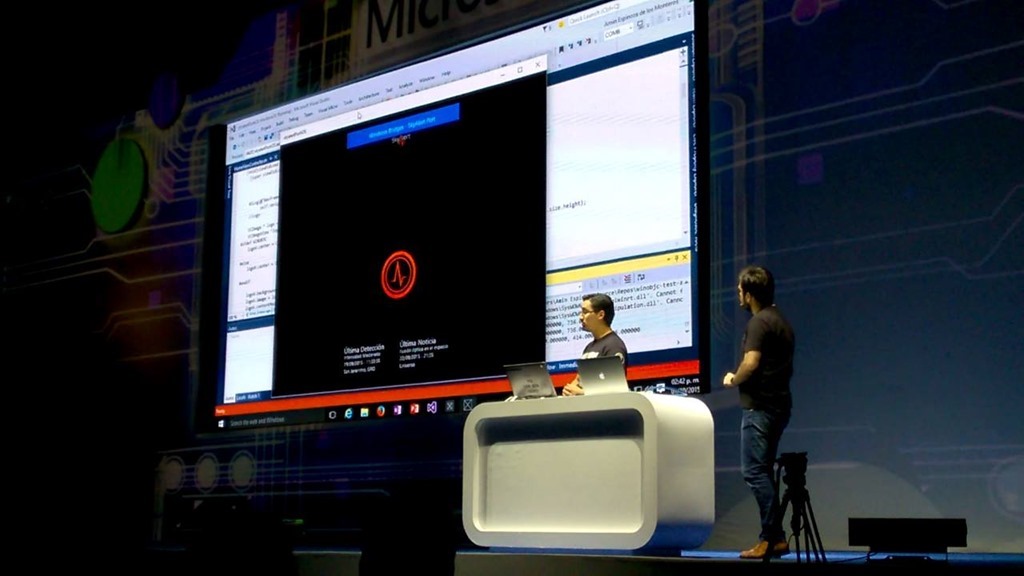Clear all text in the Output panel
The image size is (1024, 576).
click(628, 280)
